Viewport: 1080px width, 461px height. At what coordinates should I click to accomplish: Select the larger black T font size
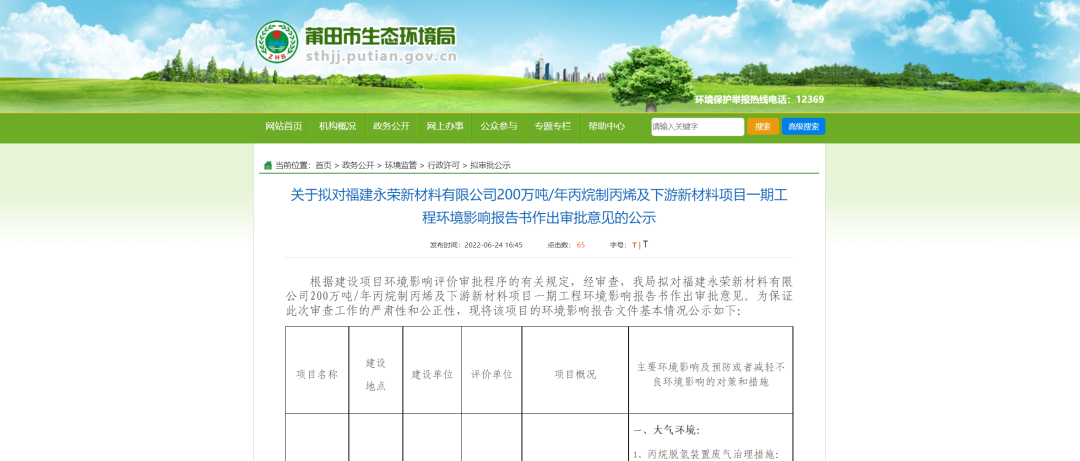645,244
